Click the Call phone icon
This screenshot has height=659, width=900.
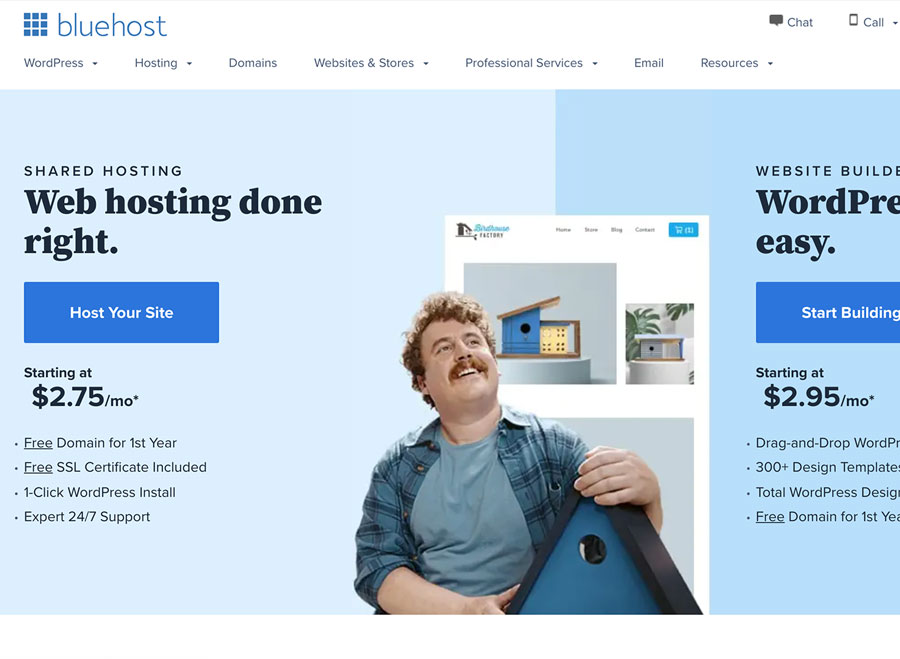click(854, 20)
